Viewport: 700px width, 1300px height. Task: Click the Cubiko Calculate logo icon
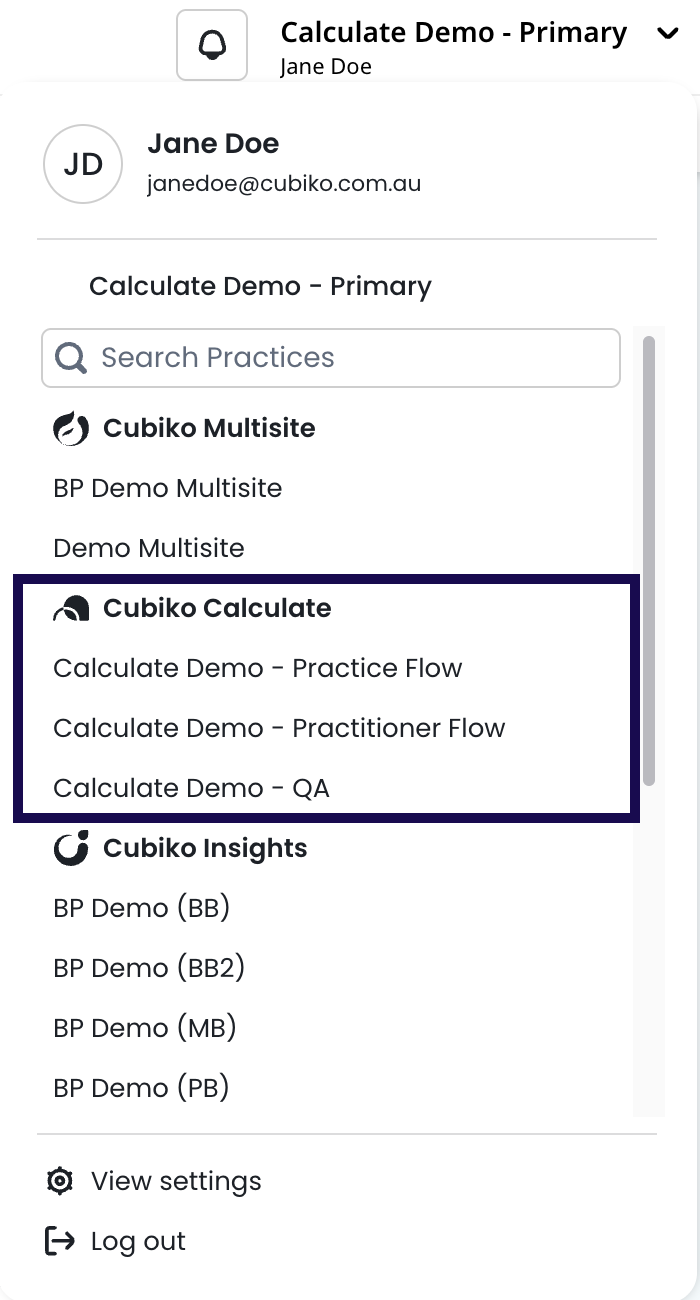tap(71, 609)
